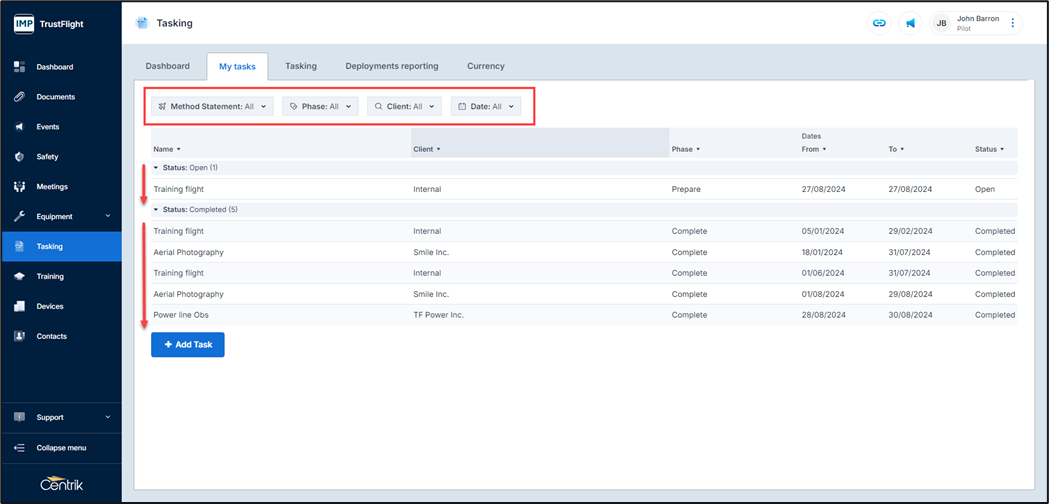The width and height of the screenshot is (1049, 504).
Task: Click the Add Task button
Action: [x=188, y=345]
